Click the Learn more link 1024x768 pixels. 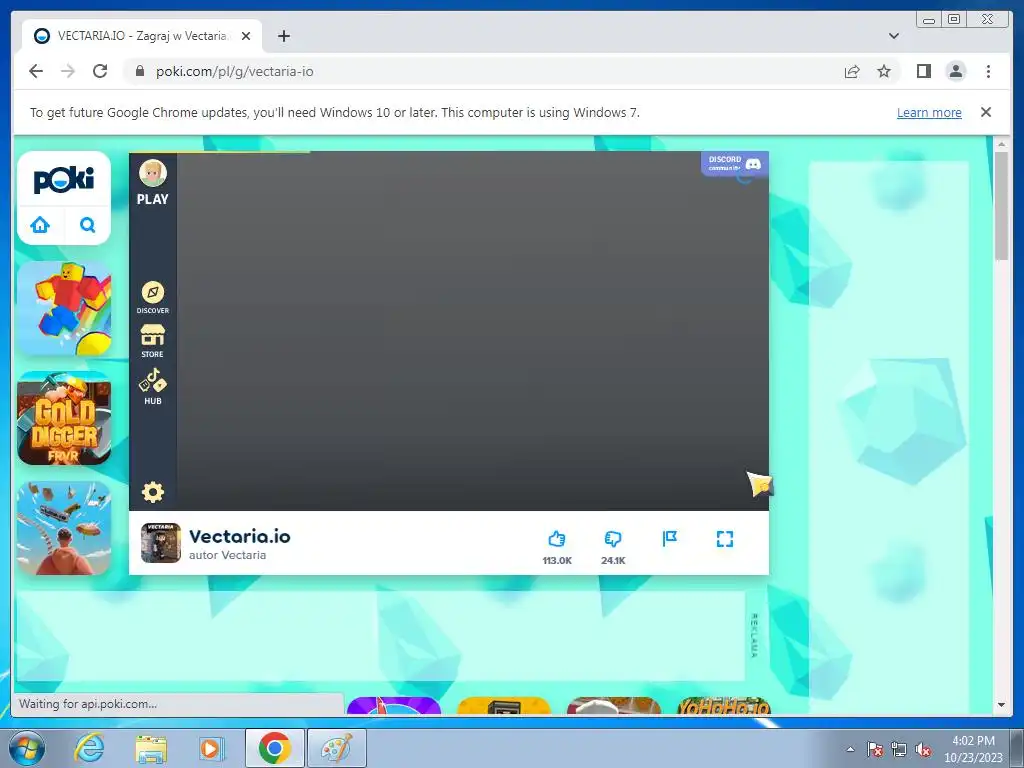(x=929, y=112)
